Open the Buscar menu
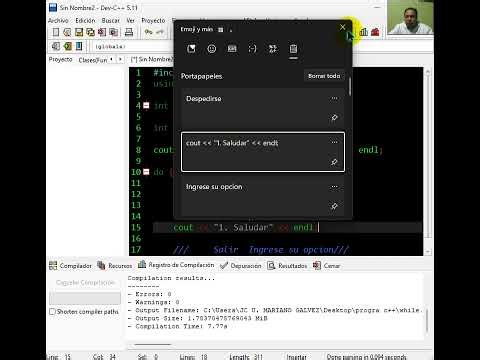The width and height of the screenshot is (480, 360). (x=111, y=21)
